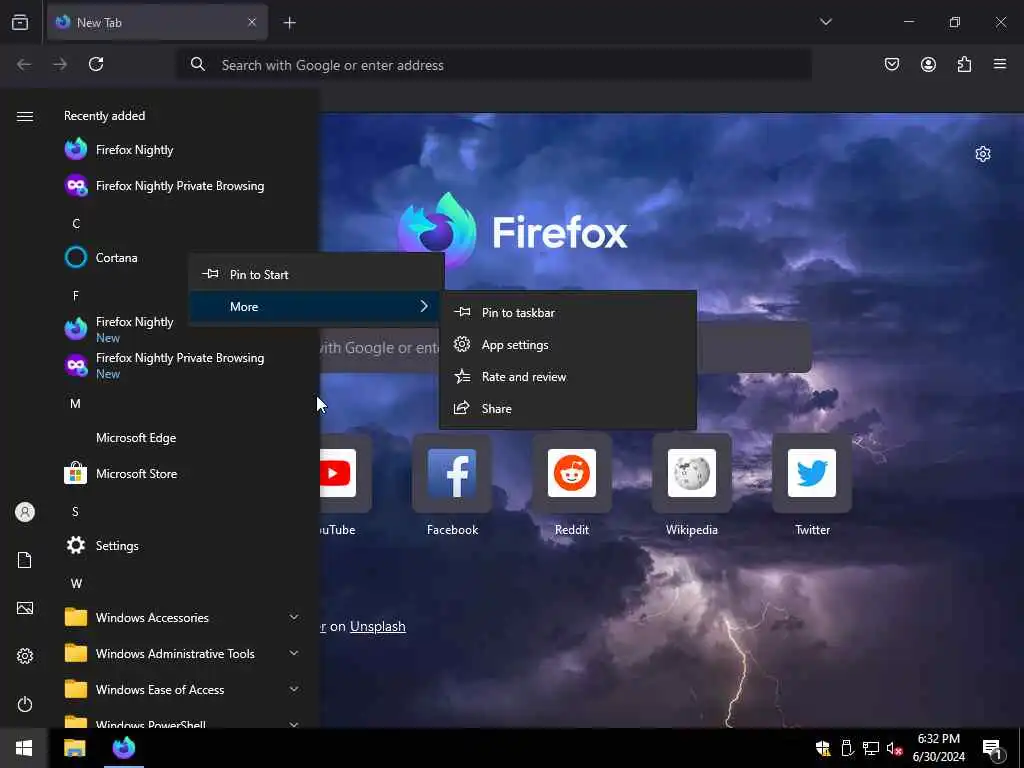Image resolution: width=1024 pixels, height=768 pixels.
Task: Launch Firefox Nightly under Recently added
Action: tap(183, 150)
